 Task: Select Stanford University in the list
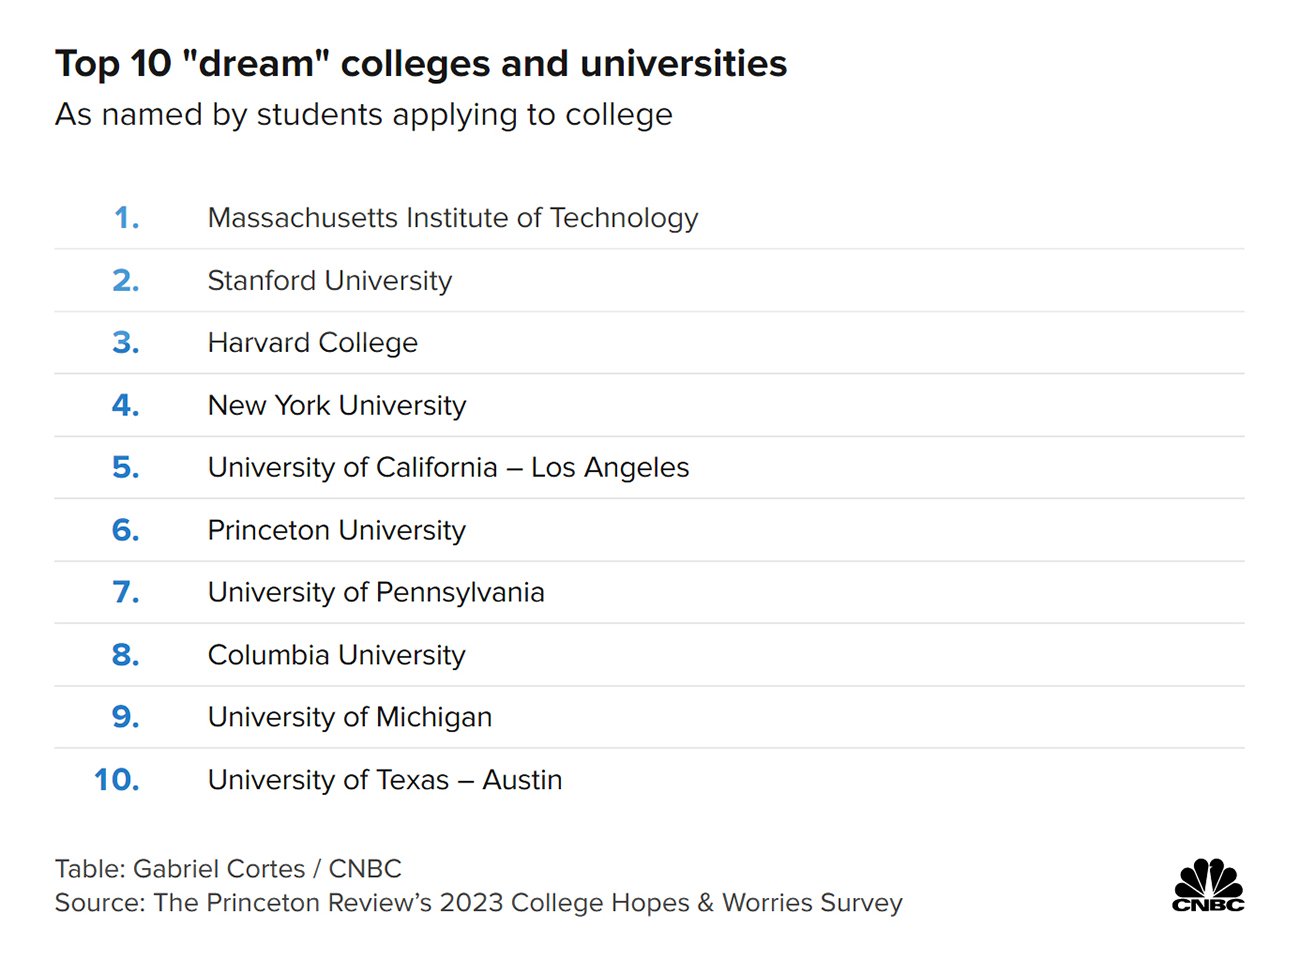(329, 281)
